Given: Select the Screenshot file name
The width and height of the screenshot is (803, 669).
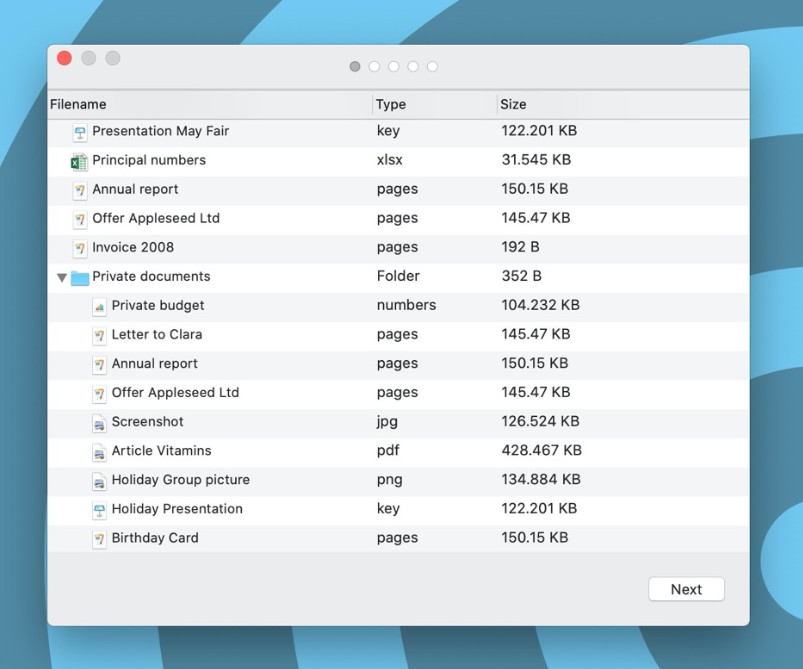Looking at the screenshot, I should click(x=147, y=422).
